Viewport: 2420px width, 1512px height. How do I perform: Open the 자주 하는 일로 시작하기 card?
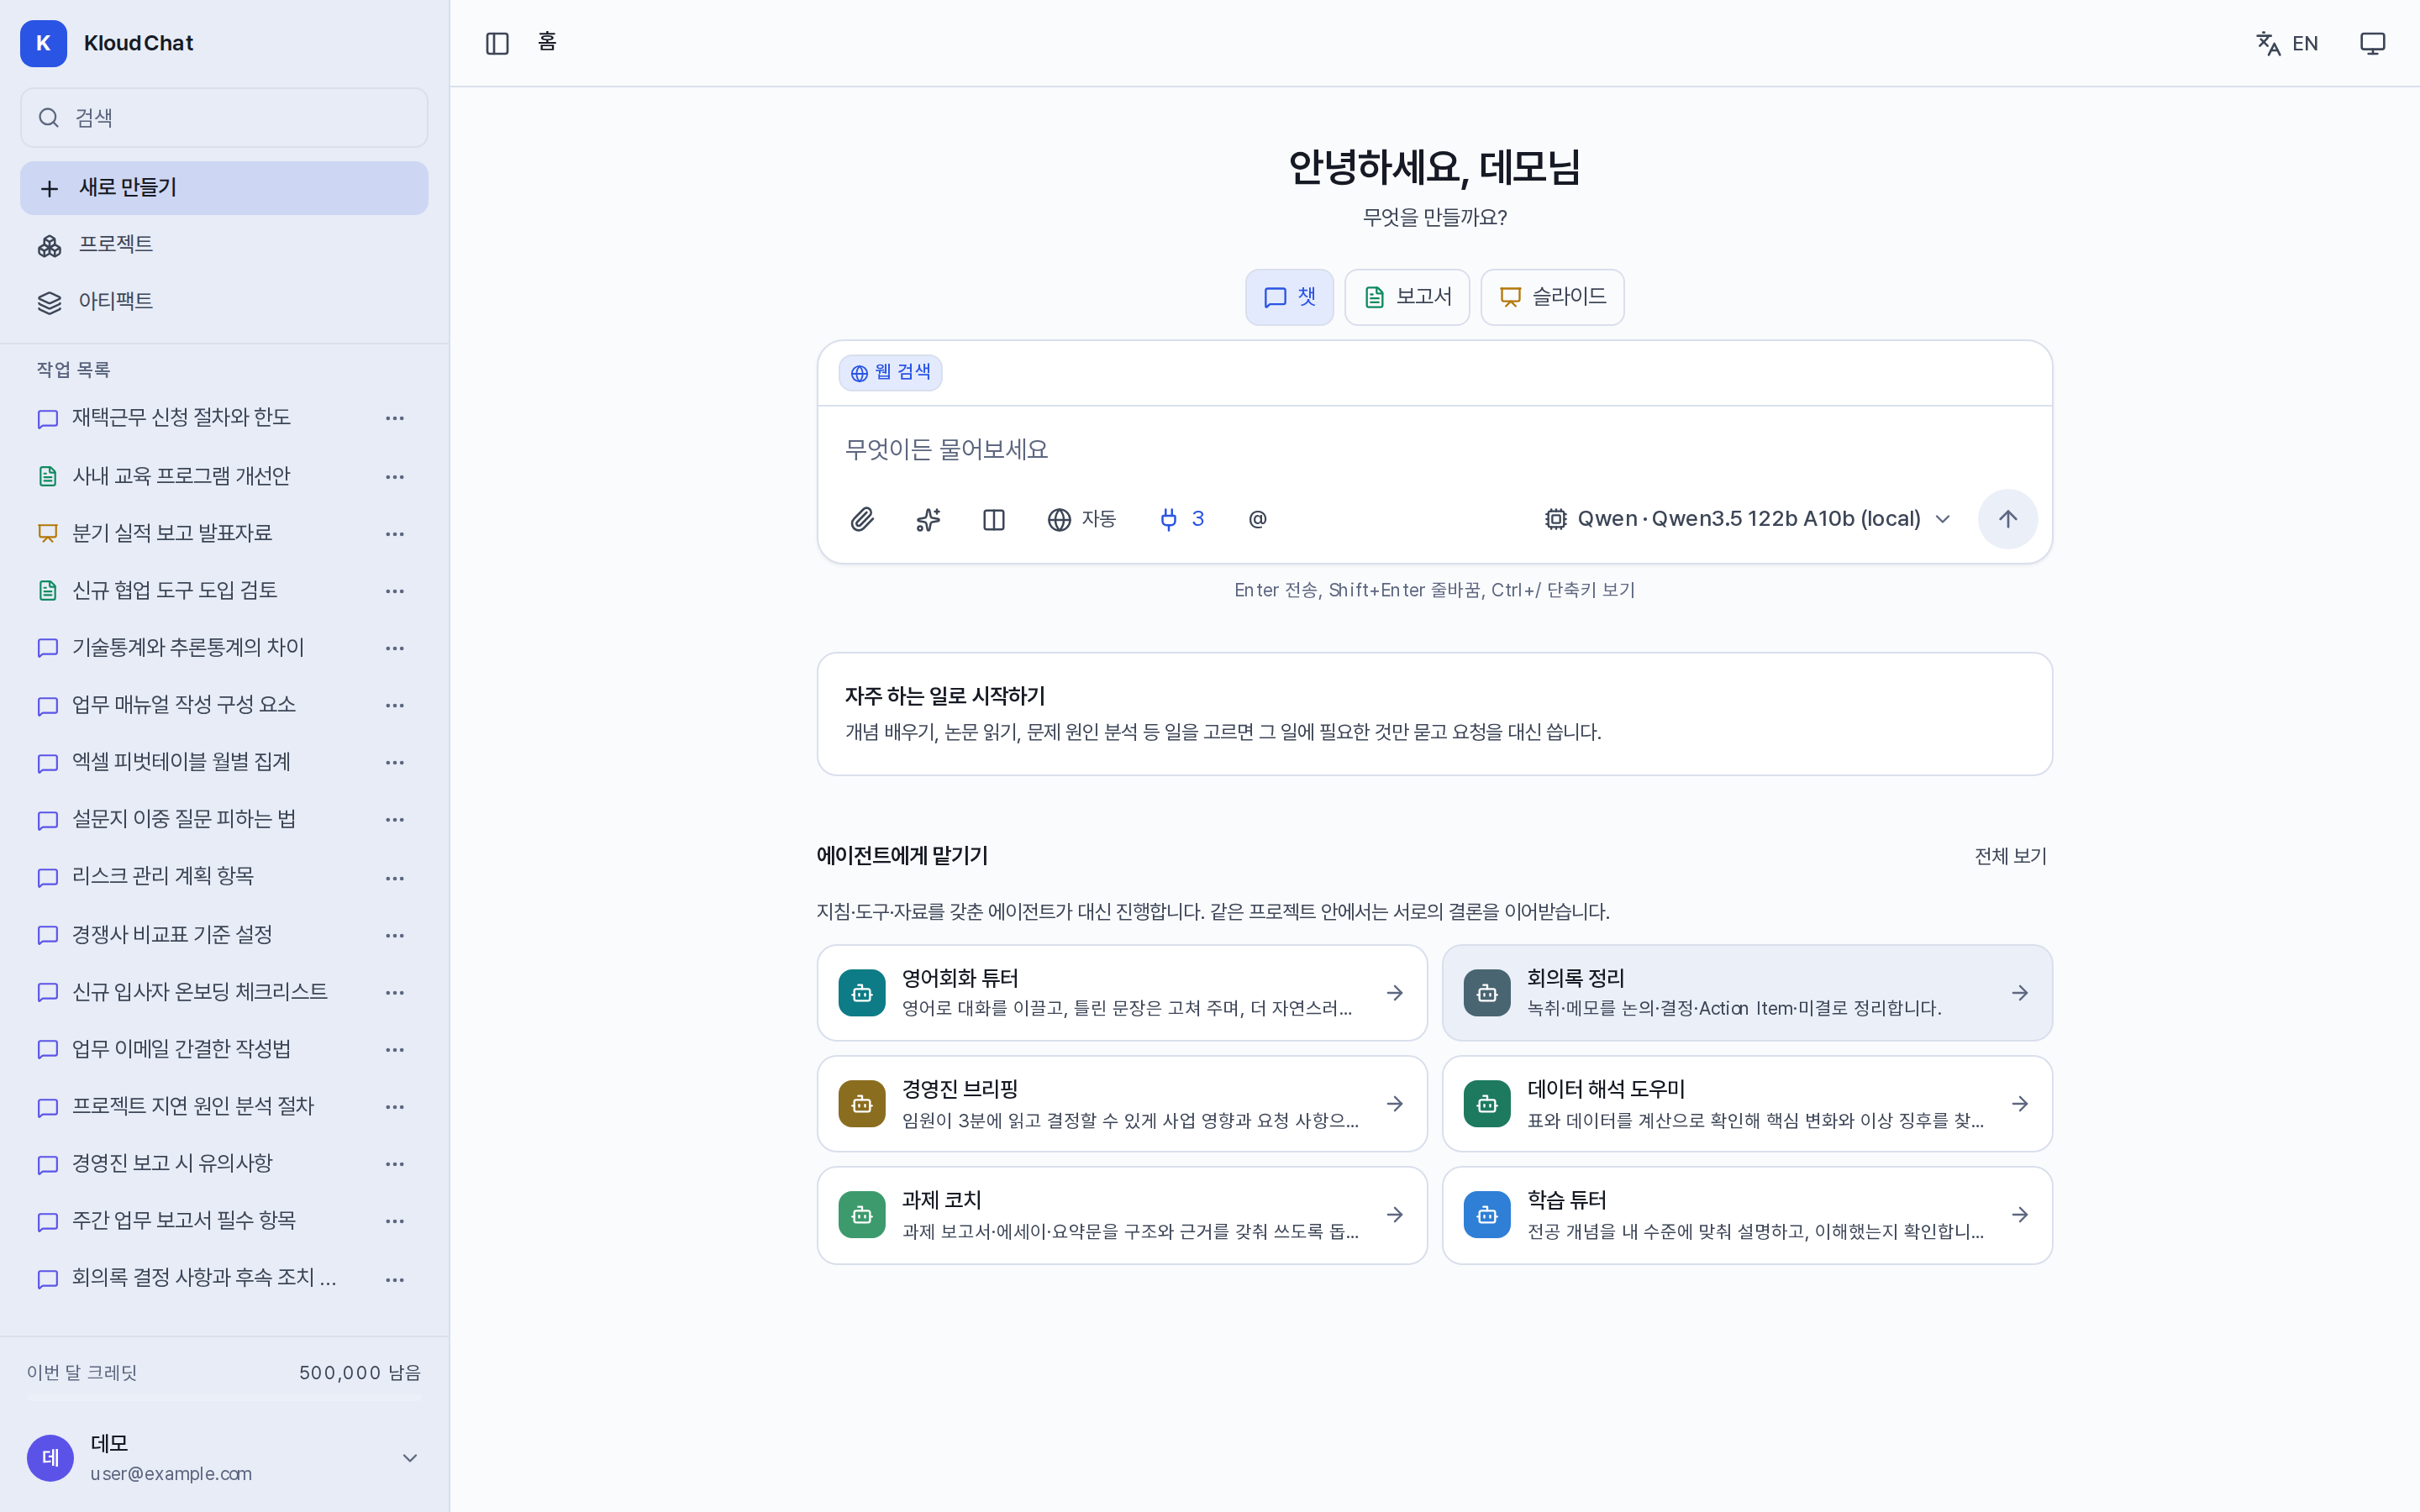[1434, 714]
